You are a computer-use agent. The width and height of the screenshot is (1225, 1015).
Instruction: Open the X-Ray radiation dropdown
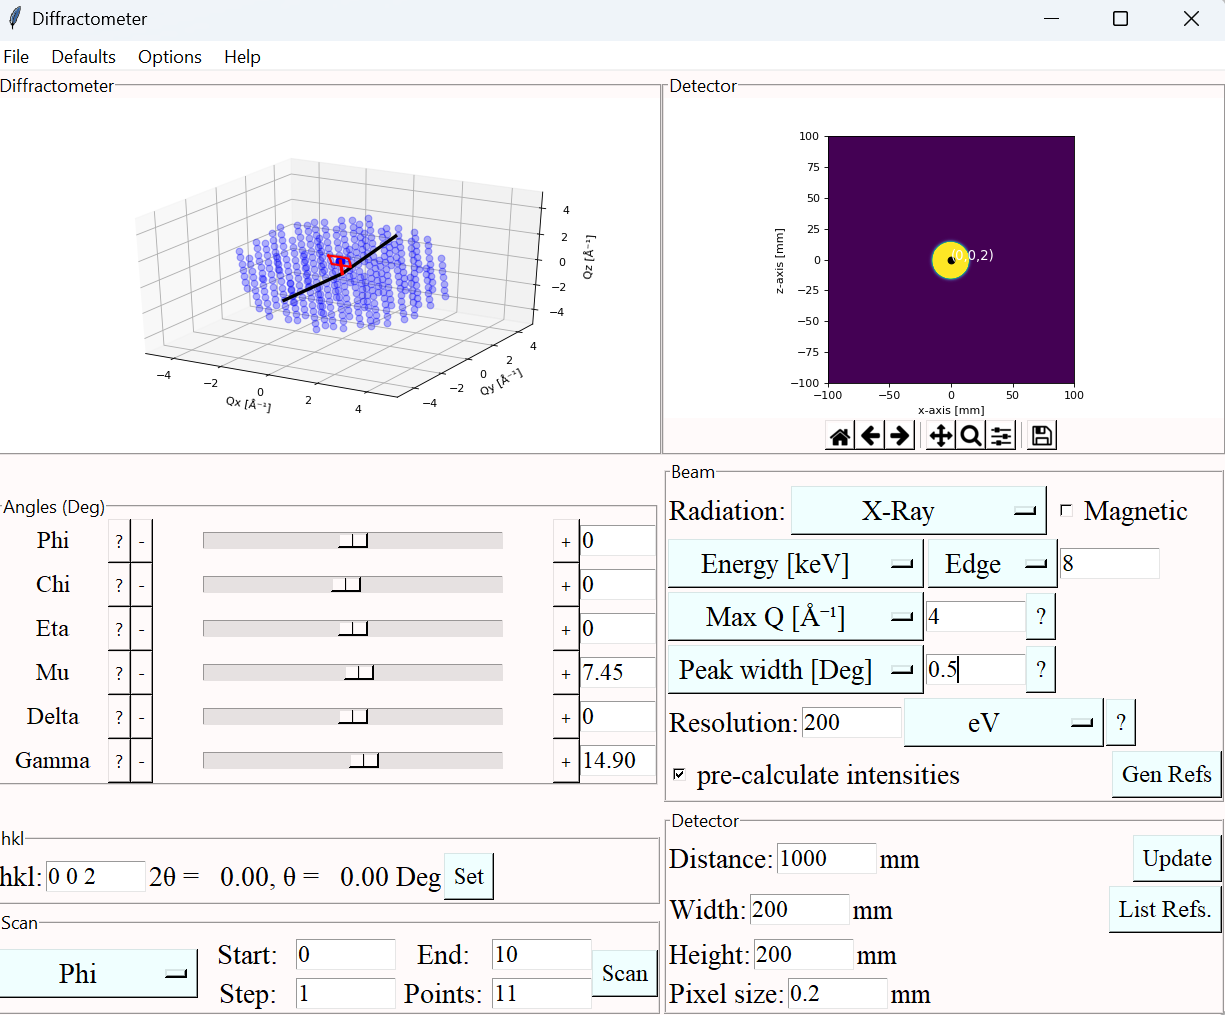[x=918, y=510]
